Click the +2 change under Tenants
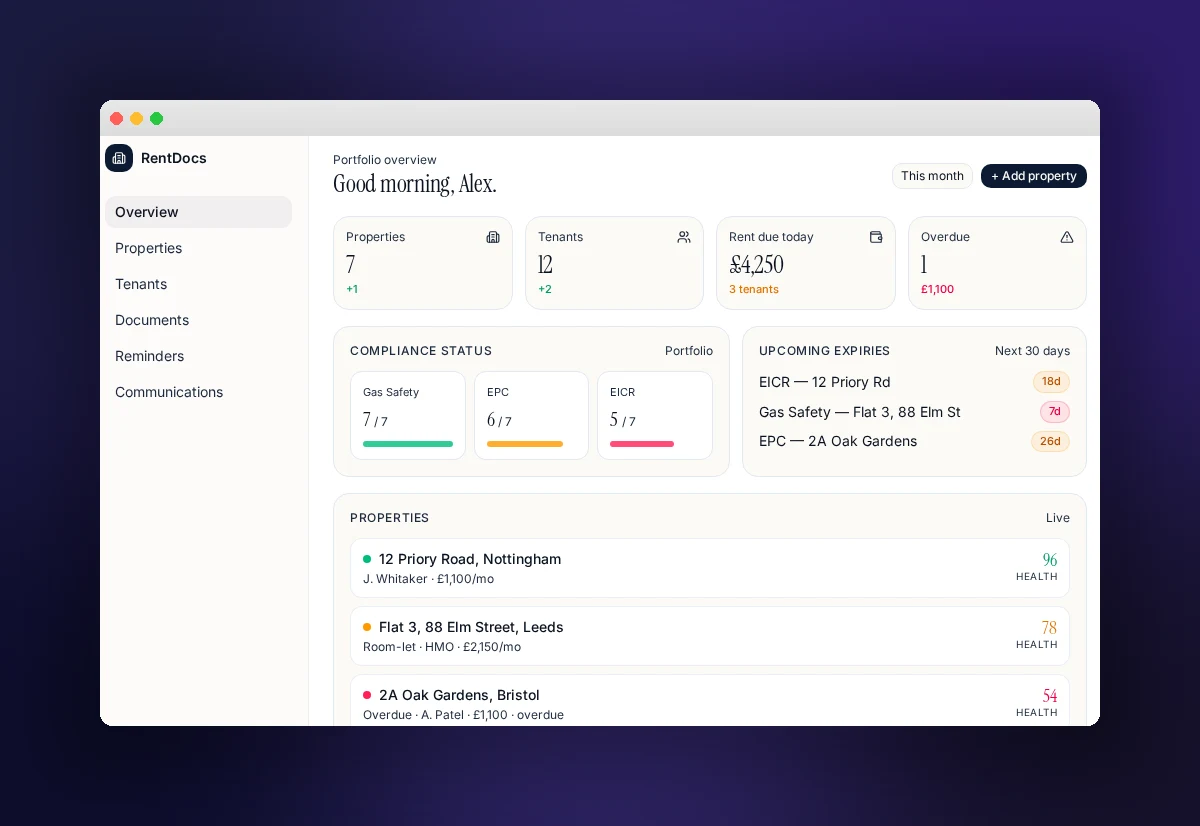Image resolution: width=1200 pixels, height=826 pixels. 545,289
